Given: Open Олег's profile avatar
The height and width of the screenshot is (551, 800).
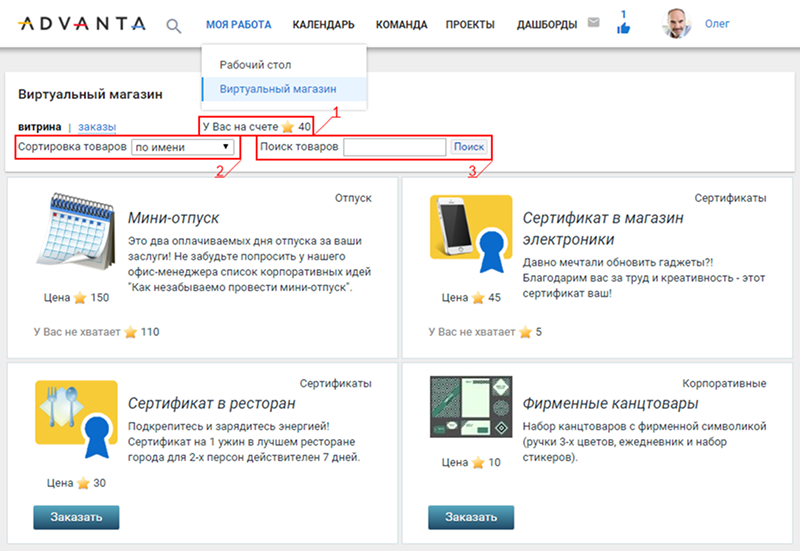Looking at the screenshot, I should click(x=677, y=23).
